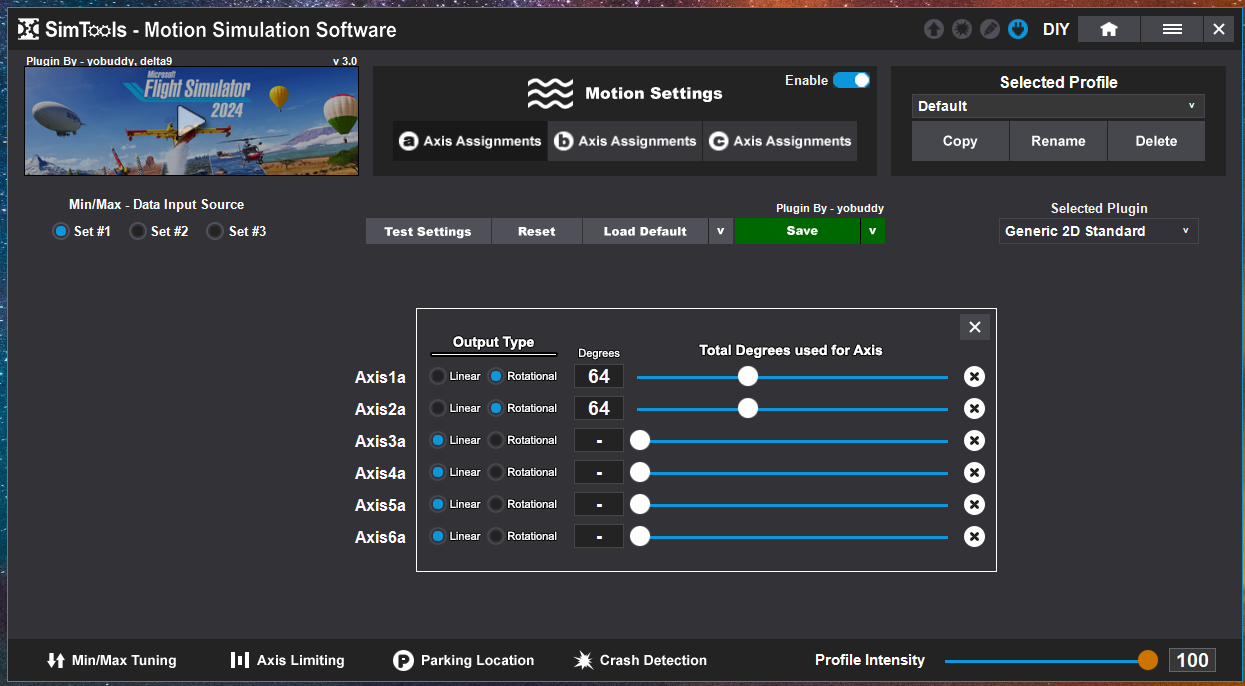Set Axis3a output type to Rotational
1245x686 pixels.
[x=497, y=440]
